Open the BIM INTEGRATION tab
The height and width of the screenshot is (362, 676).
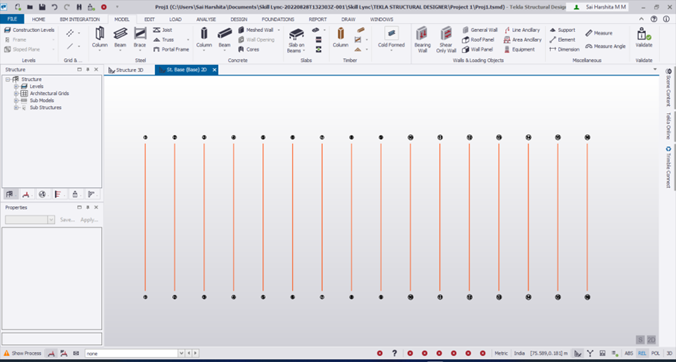(x=80, y=19)
